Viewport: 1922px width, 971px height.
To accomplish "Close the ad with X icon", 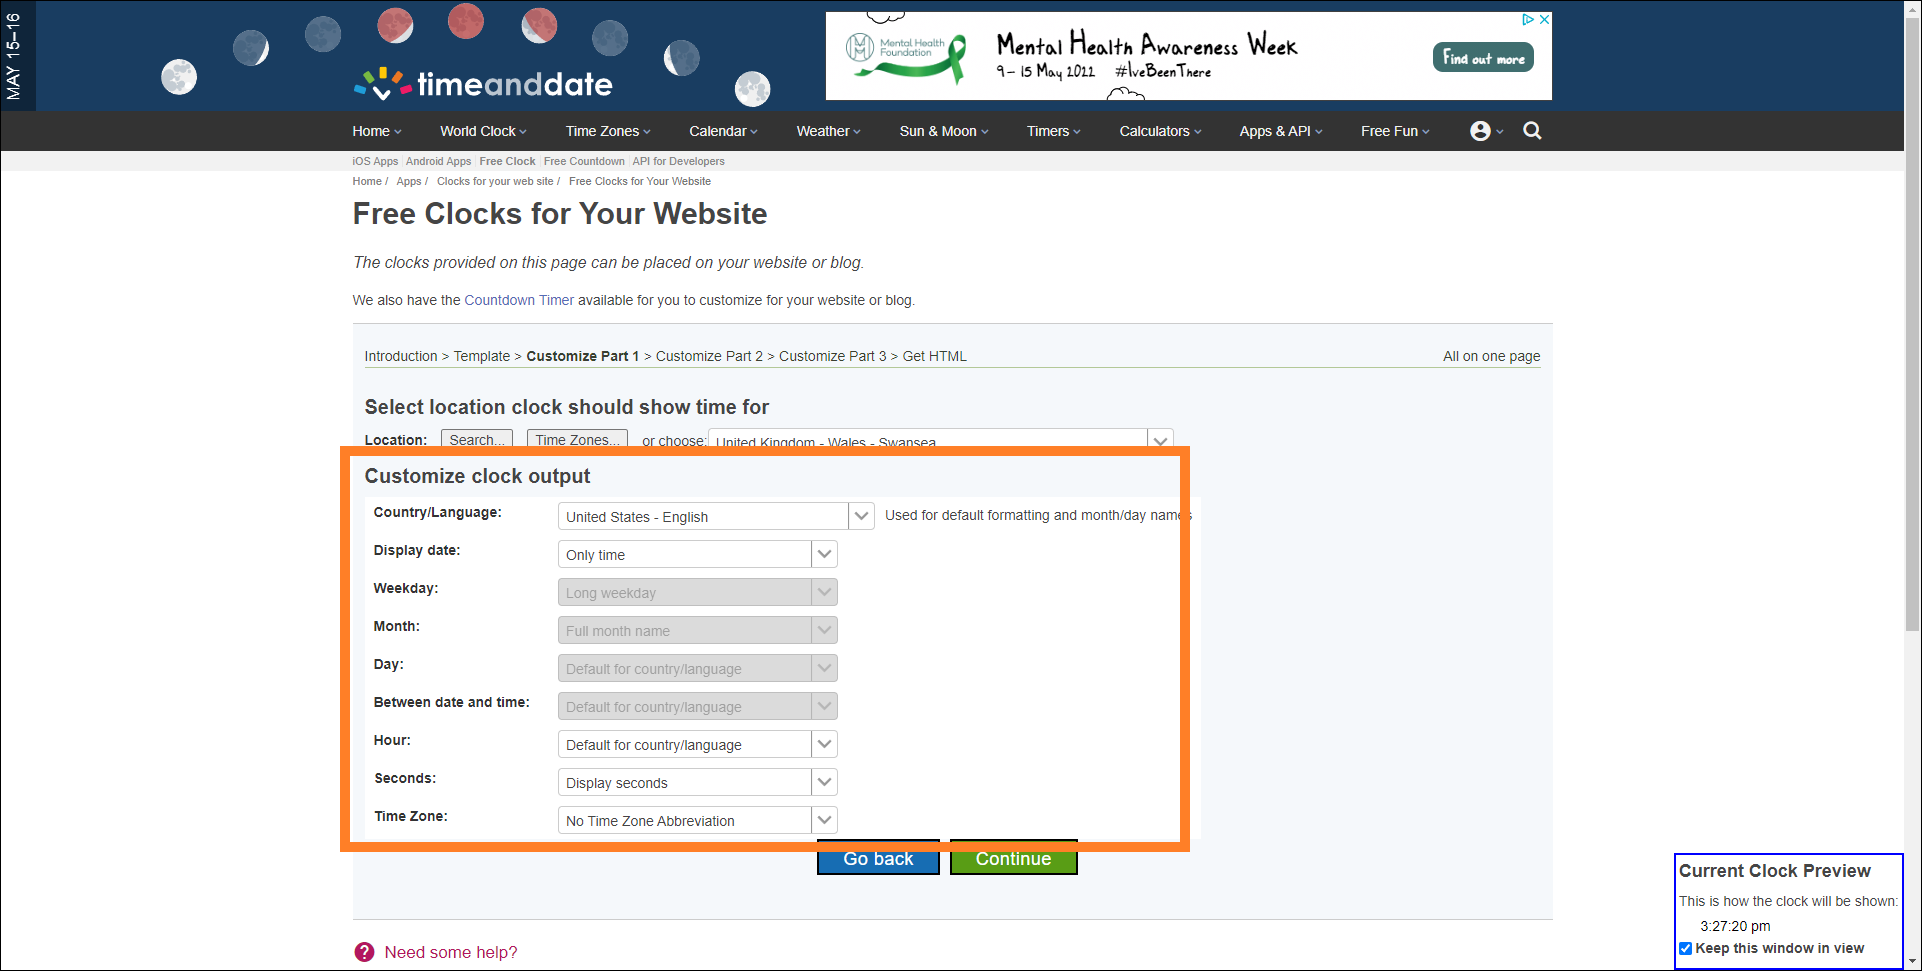I will point(1544,19).
